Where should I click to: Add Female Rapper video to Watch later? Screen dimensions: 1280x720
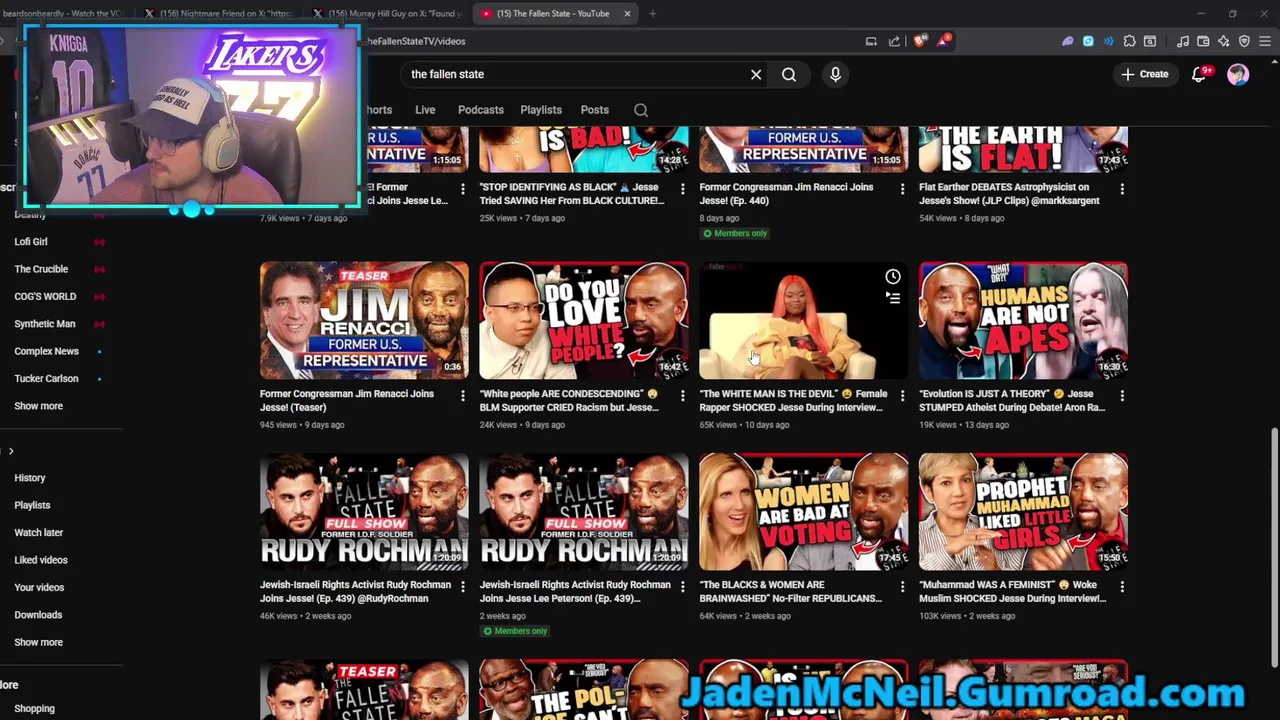[892, 277]
